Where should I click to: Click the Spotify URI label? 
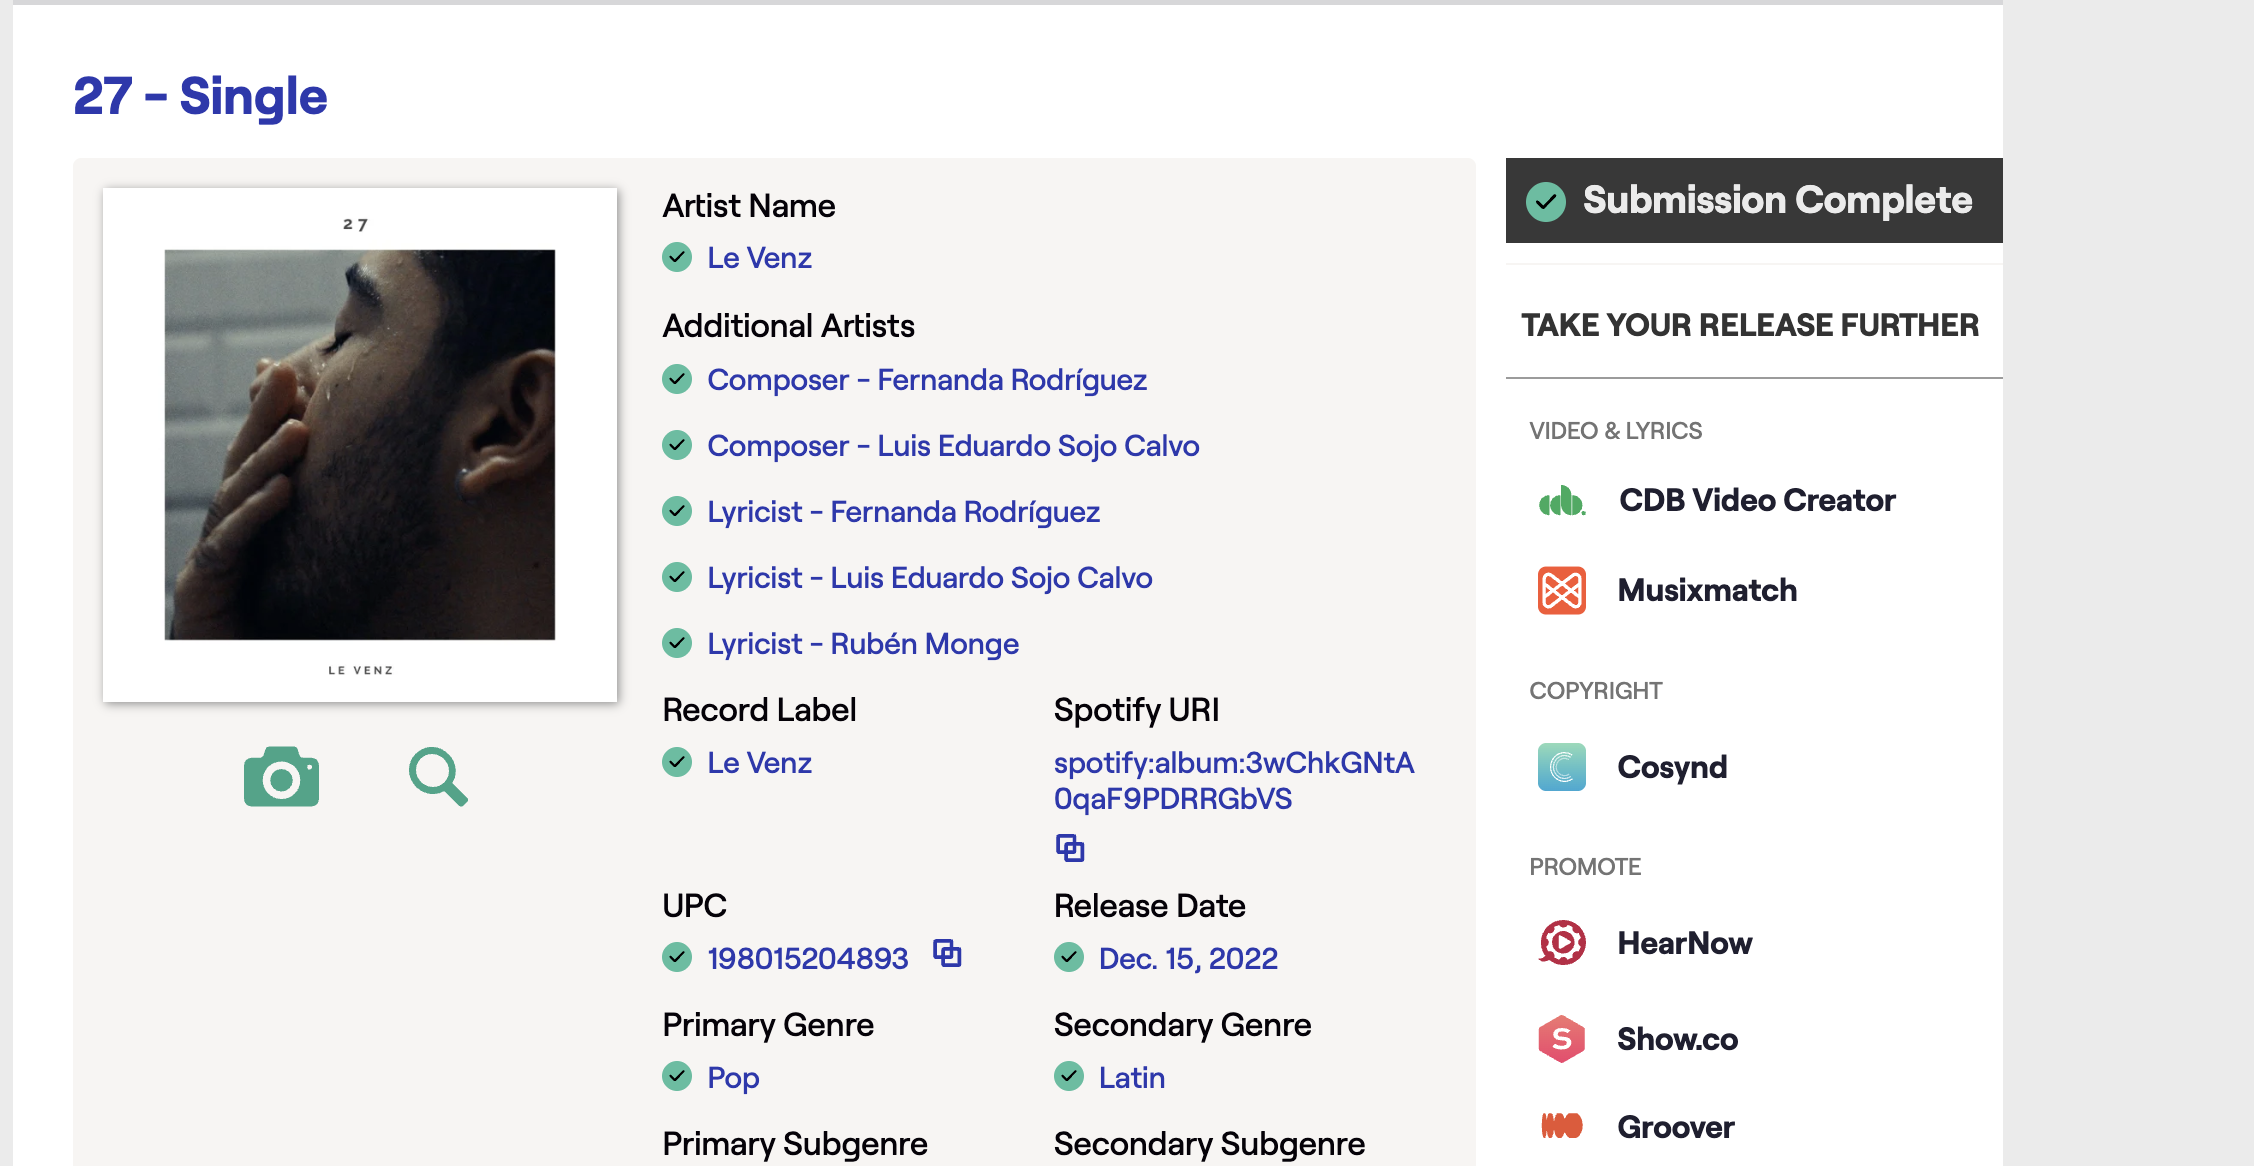[1136, 710]
